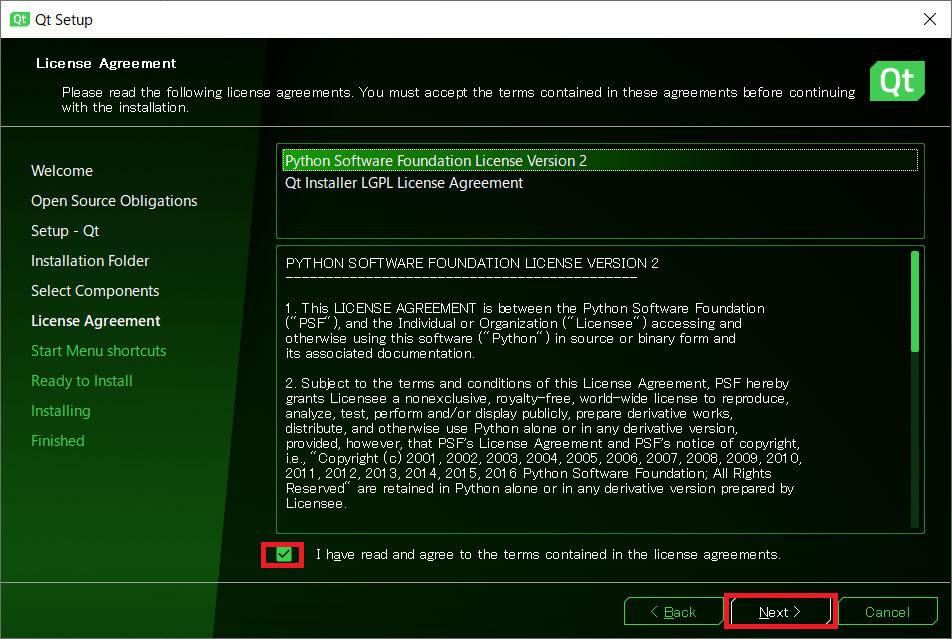The width and height of the screenshot is (952, 639).
Task: Select Python Software Foundation License Version 2
Action: [x=600, y=160]
